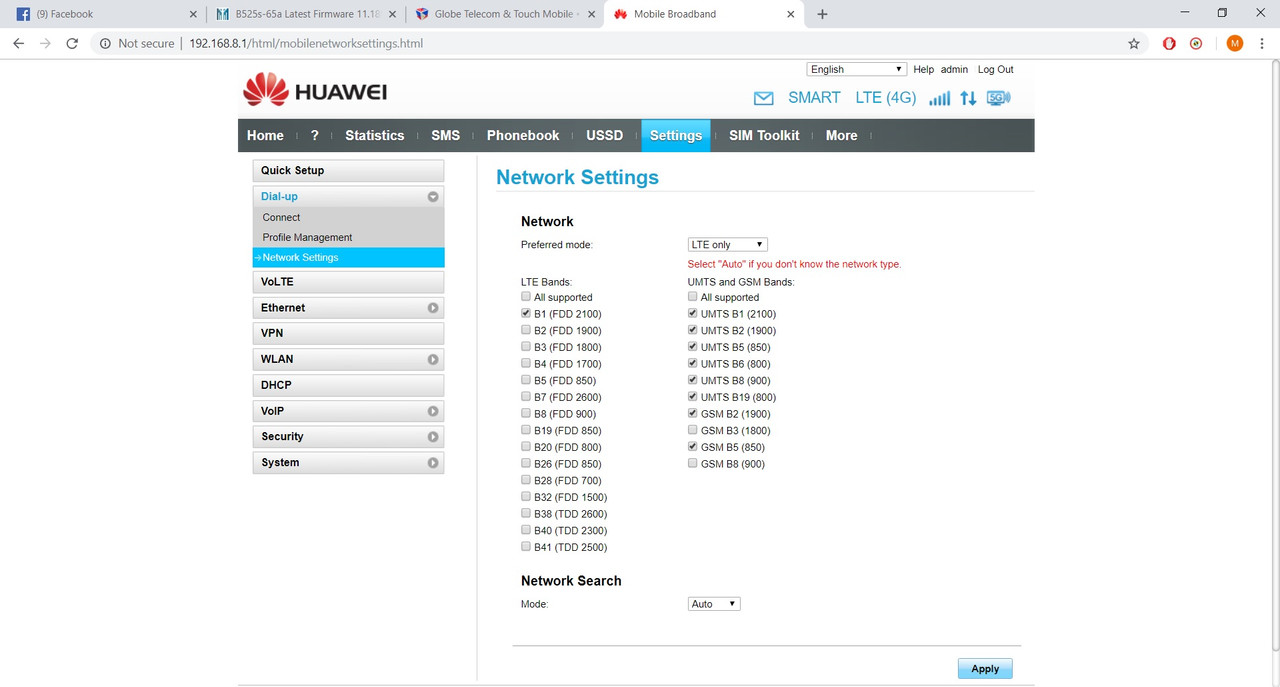Open the Home menu item
Screen dimensions: 1280x687
tap(265, 136)
